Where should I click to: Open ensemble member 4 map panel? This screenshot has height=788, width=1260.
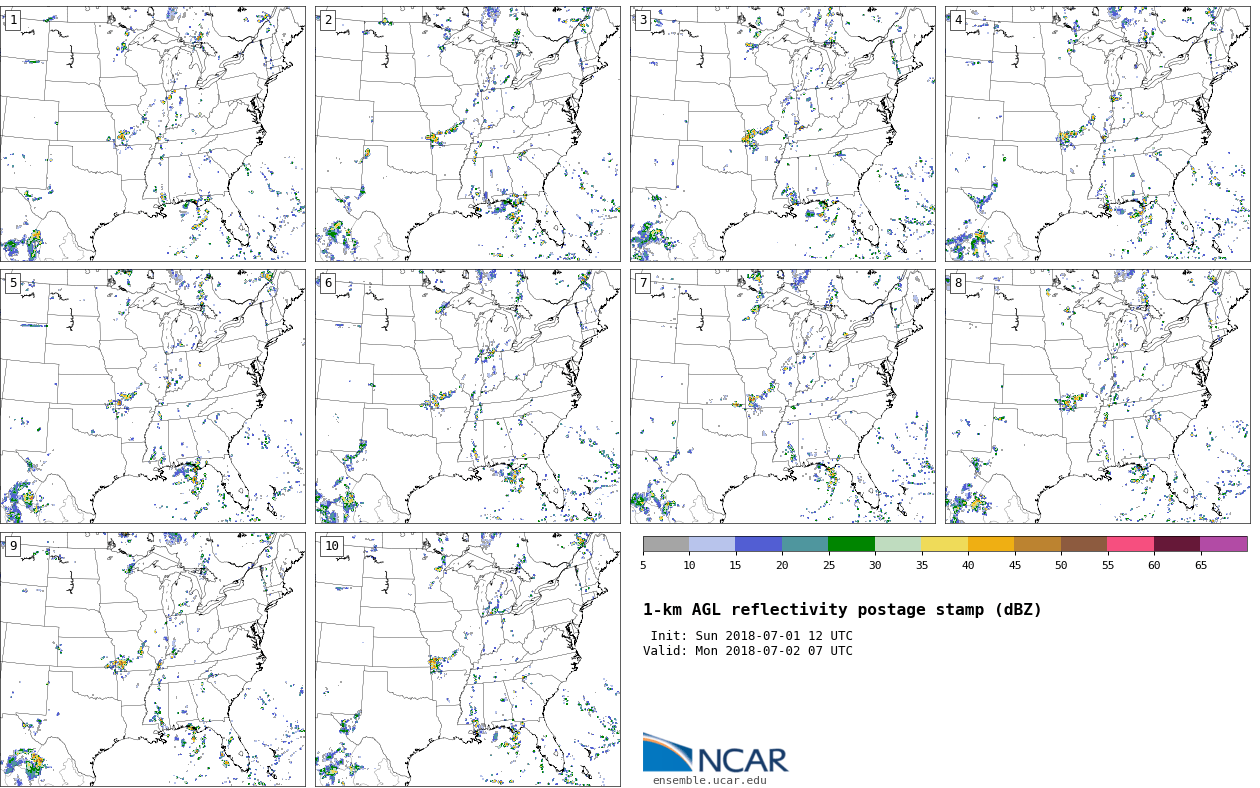click(x=1097, y=134)
